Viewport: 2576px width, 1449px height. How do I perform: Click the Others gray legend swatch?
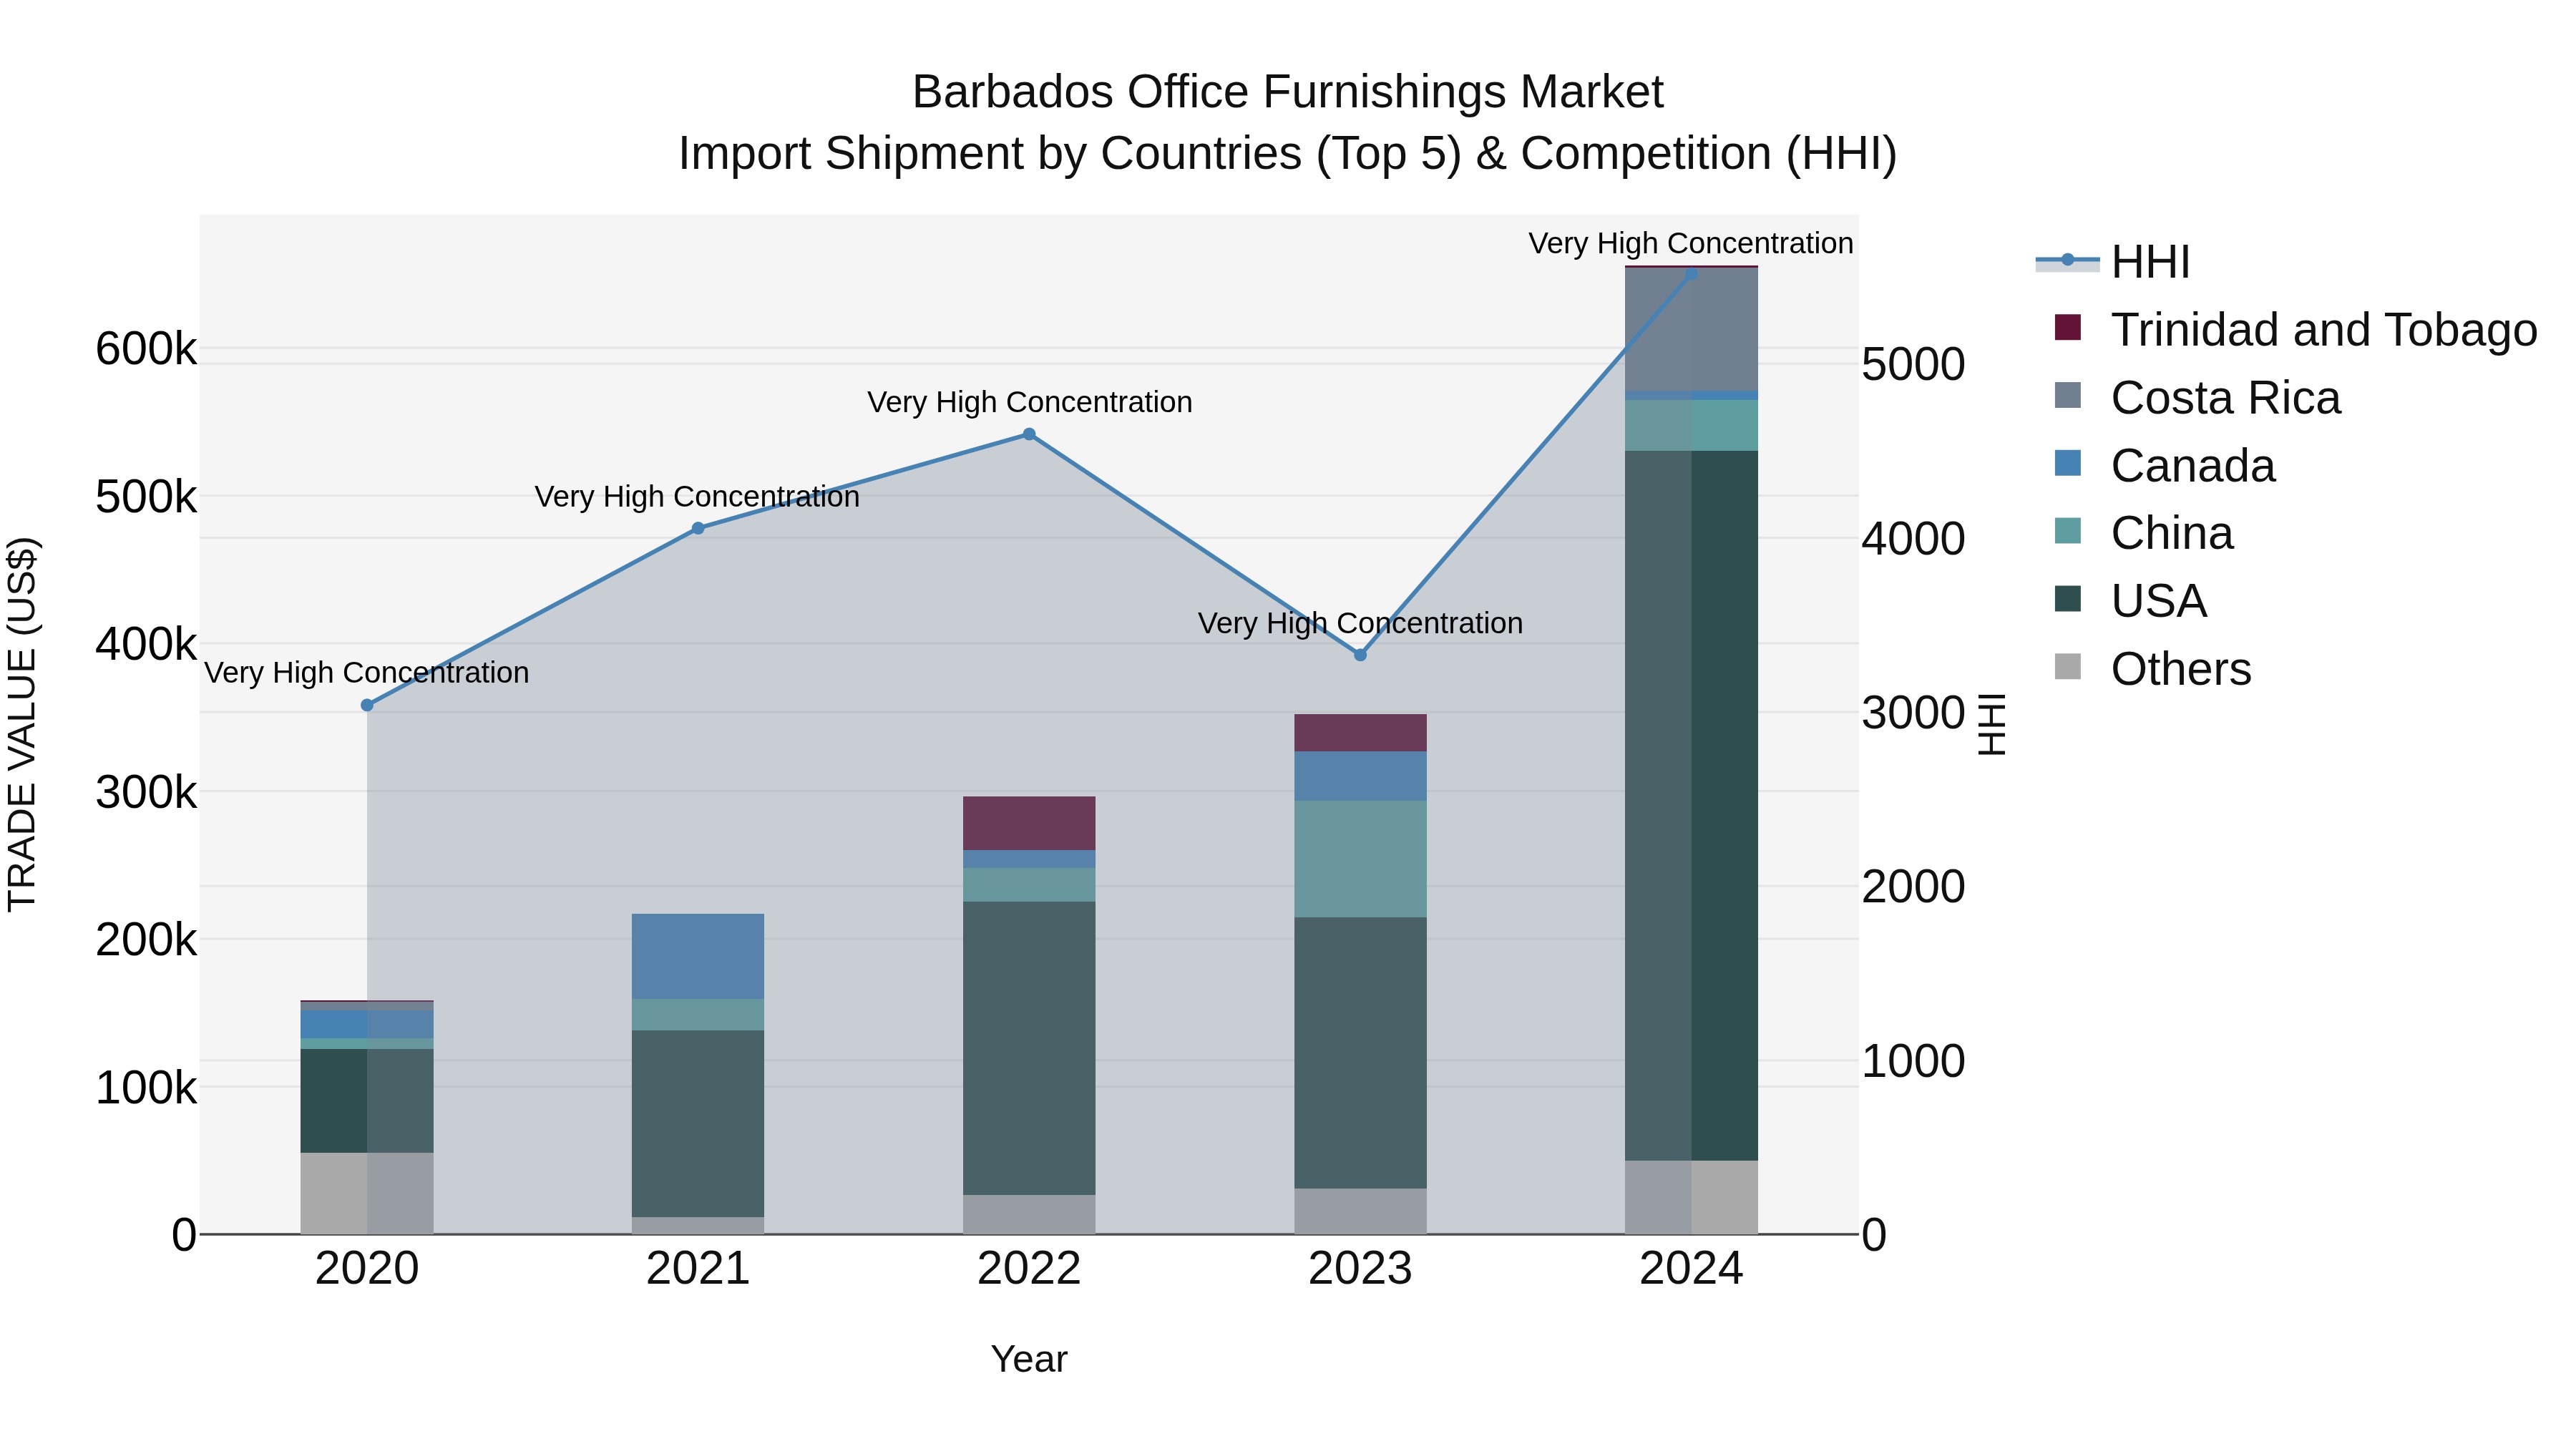pos(2067,666)
